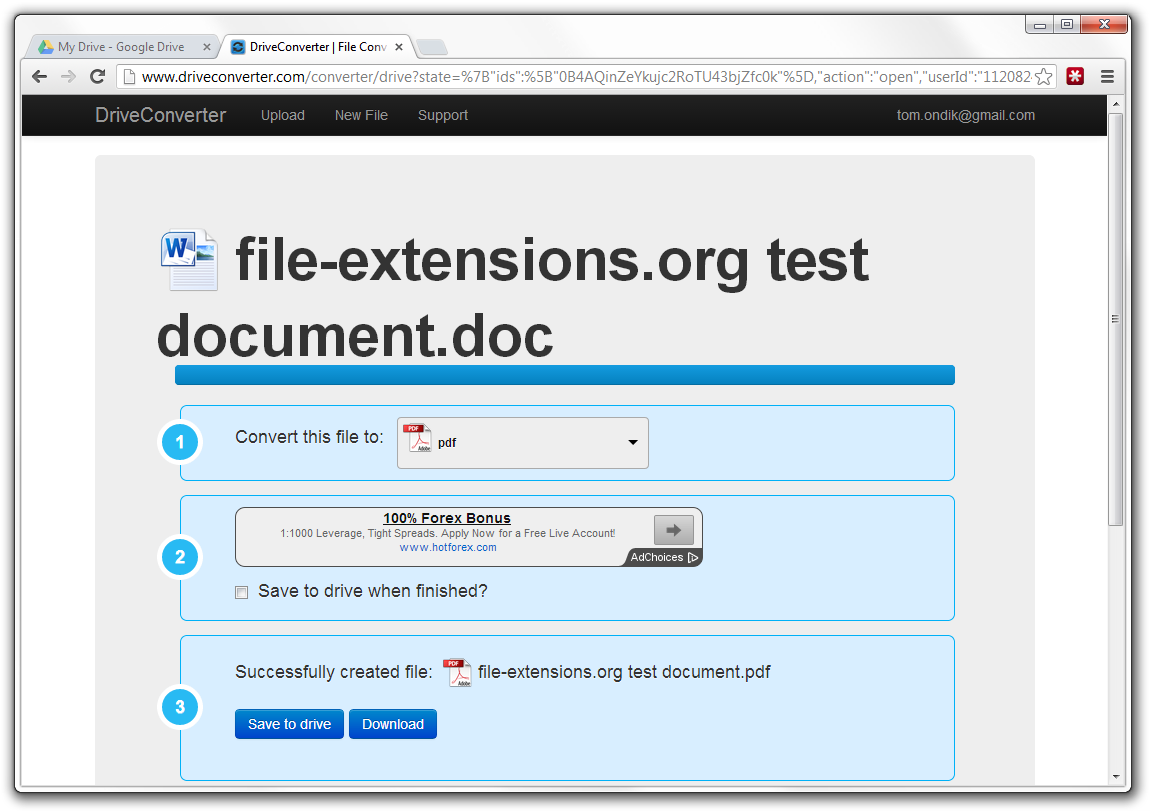Close the My Drive tab
The width and height of the screenshot is (1150, 811).
207,47
